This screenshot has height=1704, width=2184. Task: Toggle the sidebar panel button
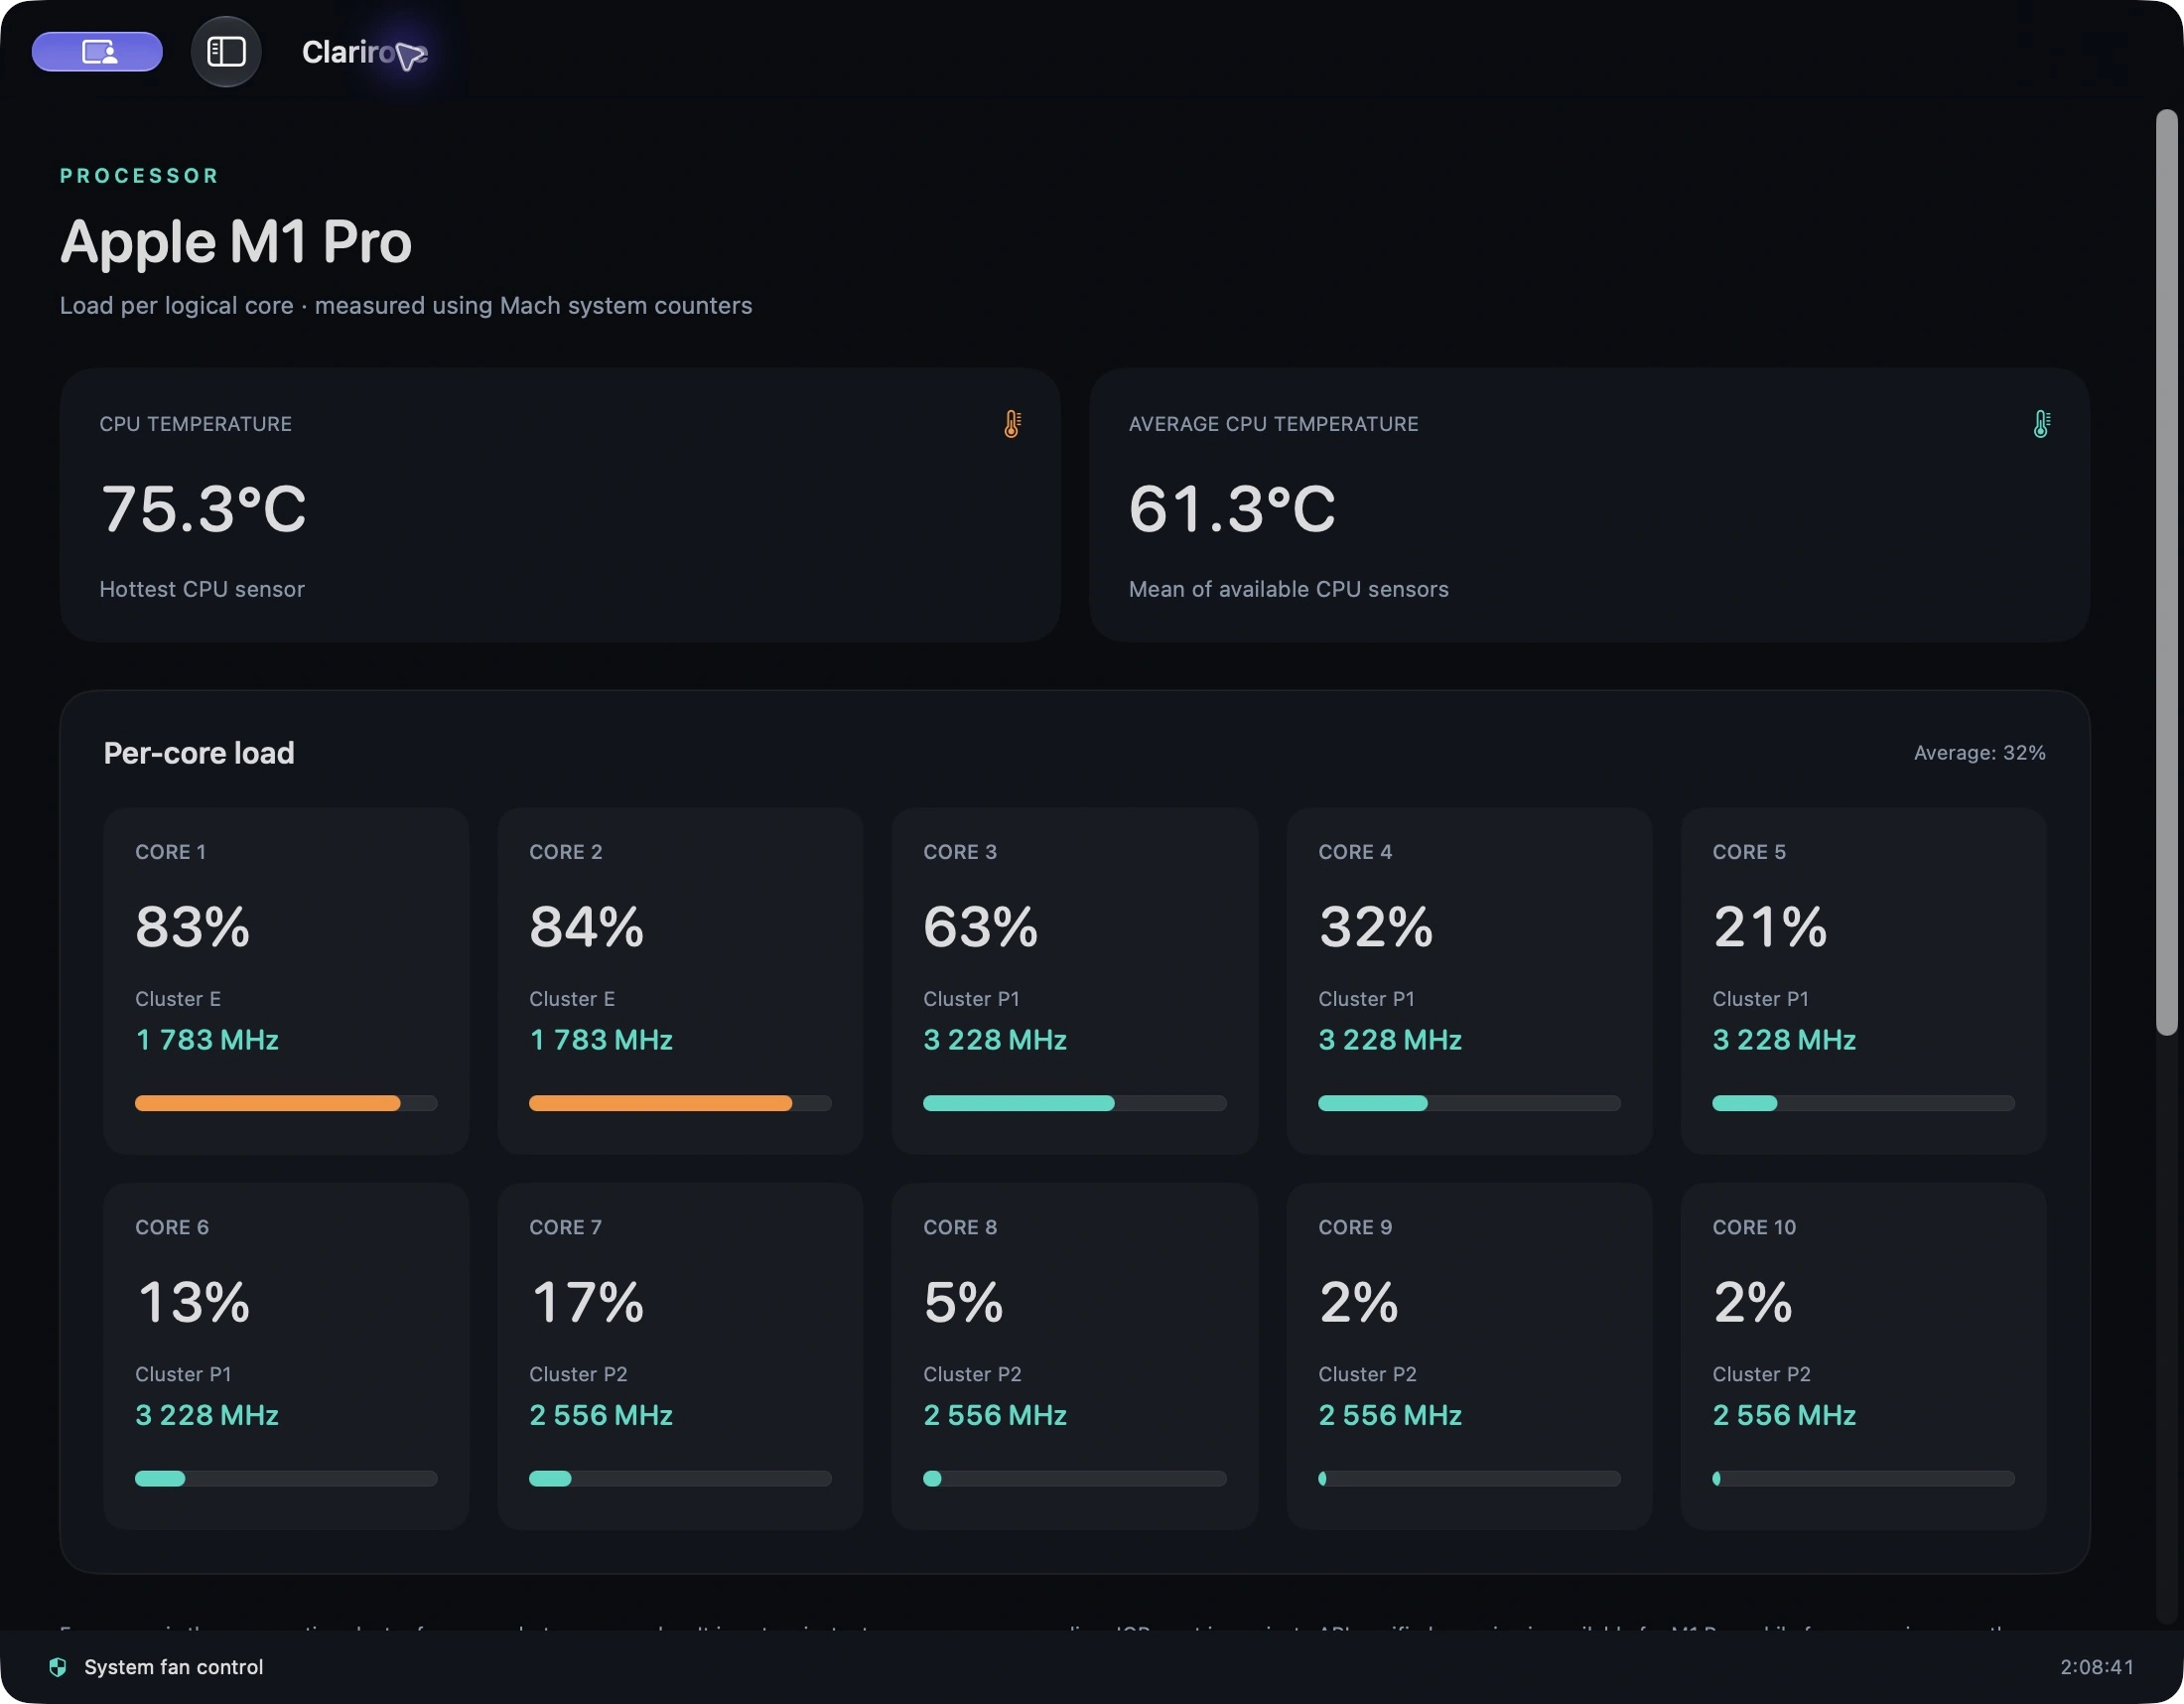(x=226, y=51)
